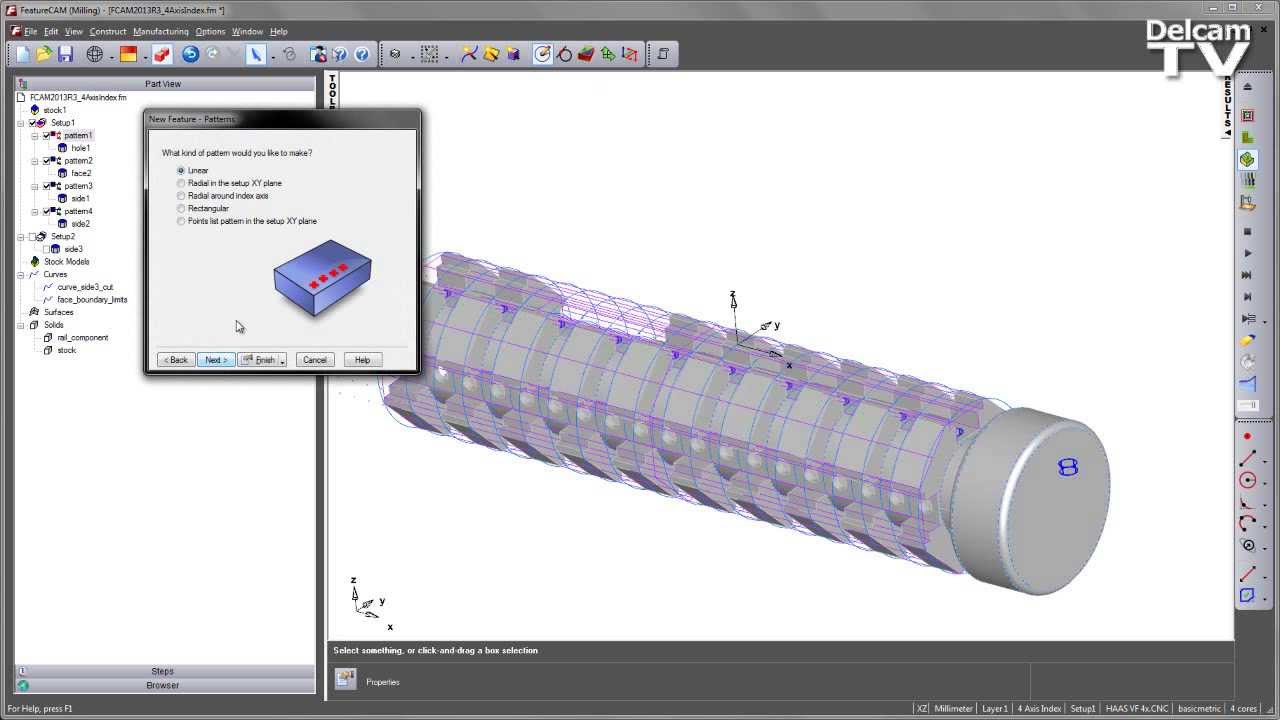Click the Stop simulation square on right toolbar
Viewport: 1280px width, 720px height.
(1247, 231)
